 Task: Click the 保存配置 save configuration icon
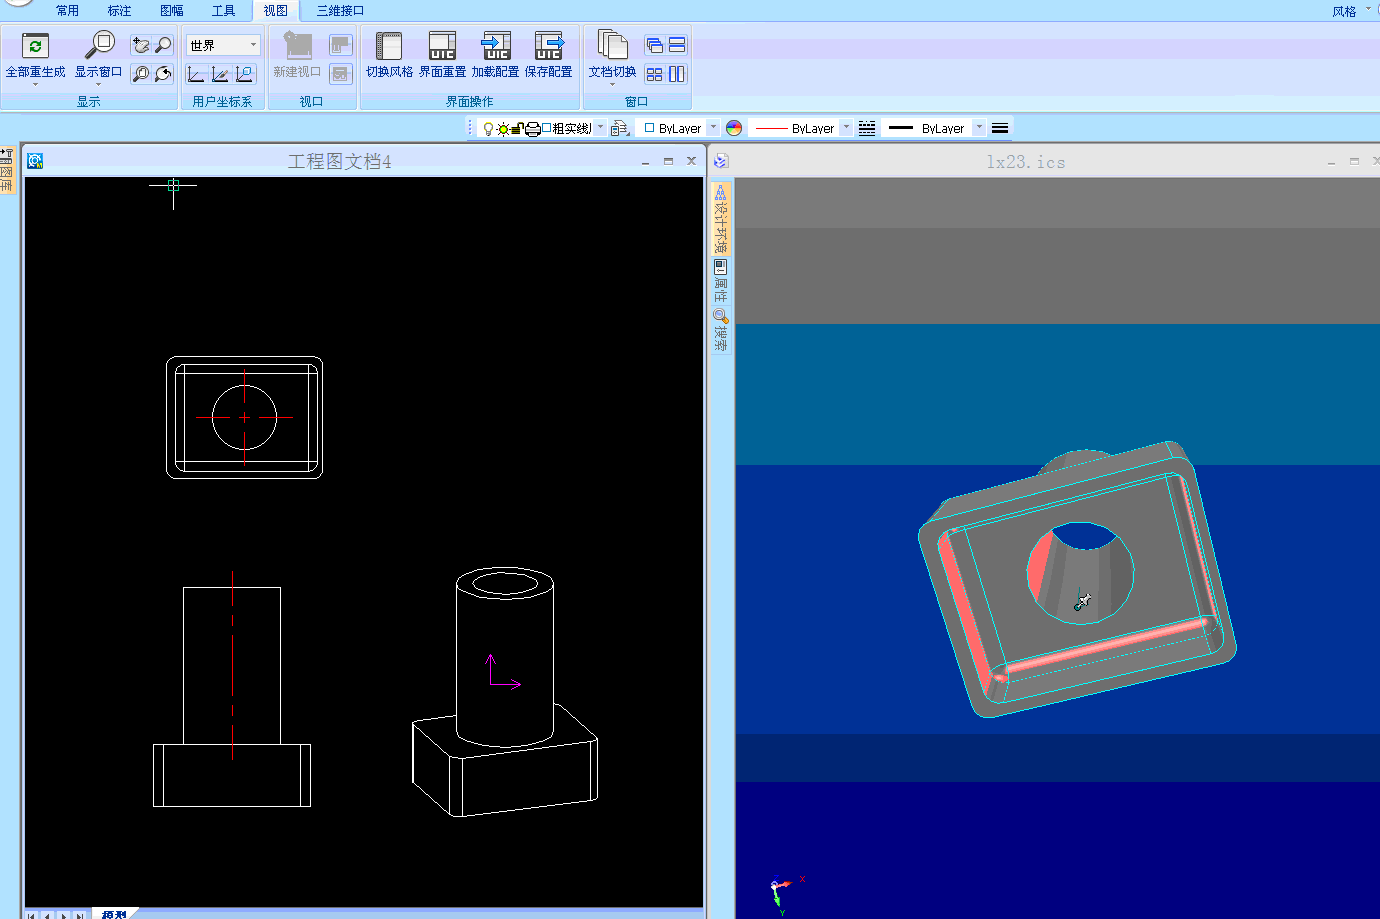point(548,47)
